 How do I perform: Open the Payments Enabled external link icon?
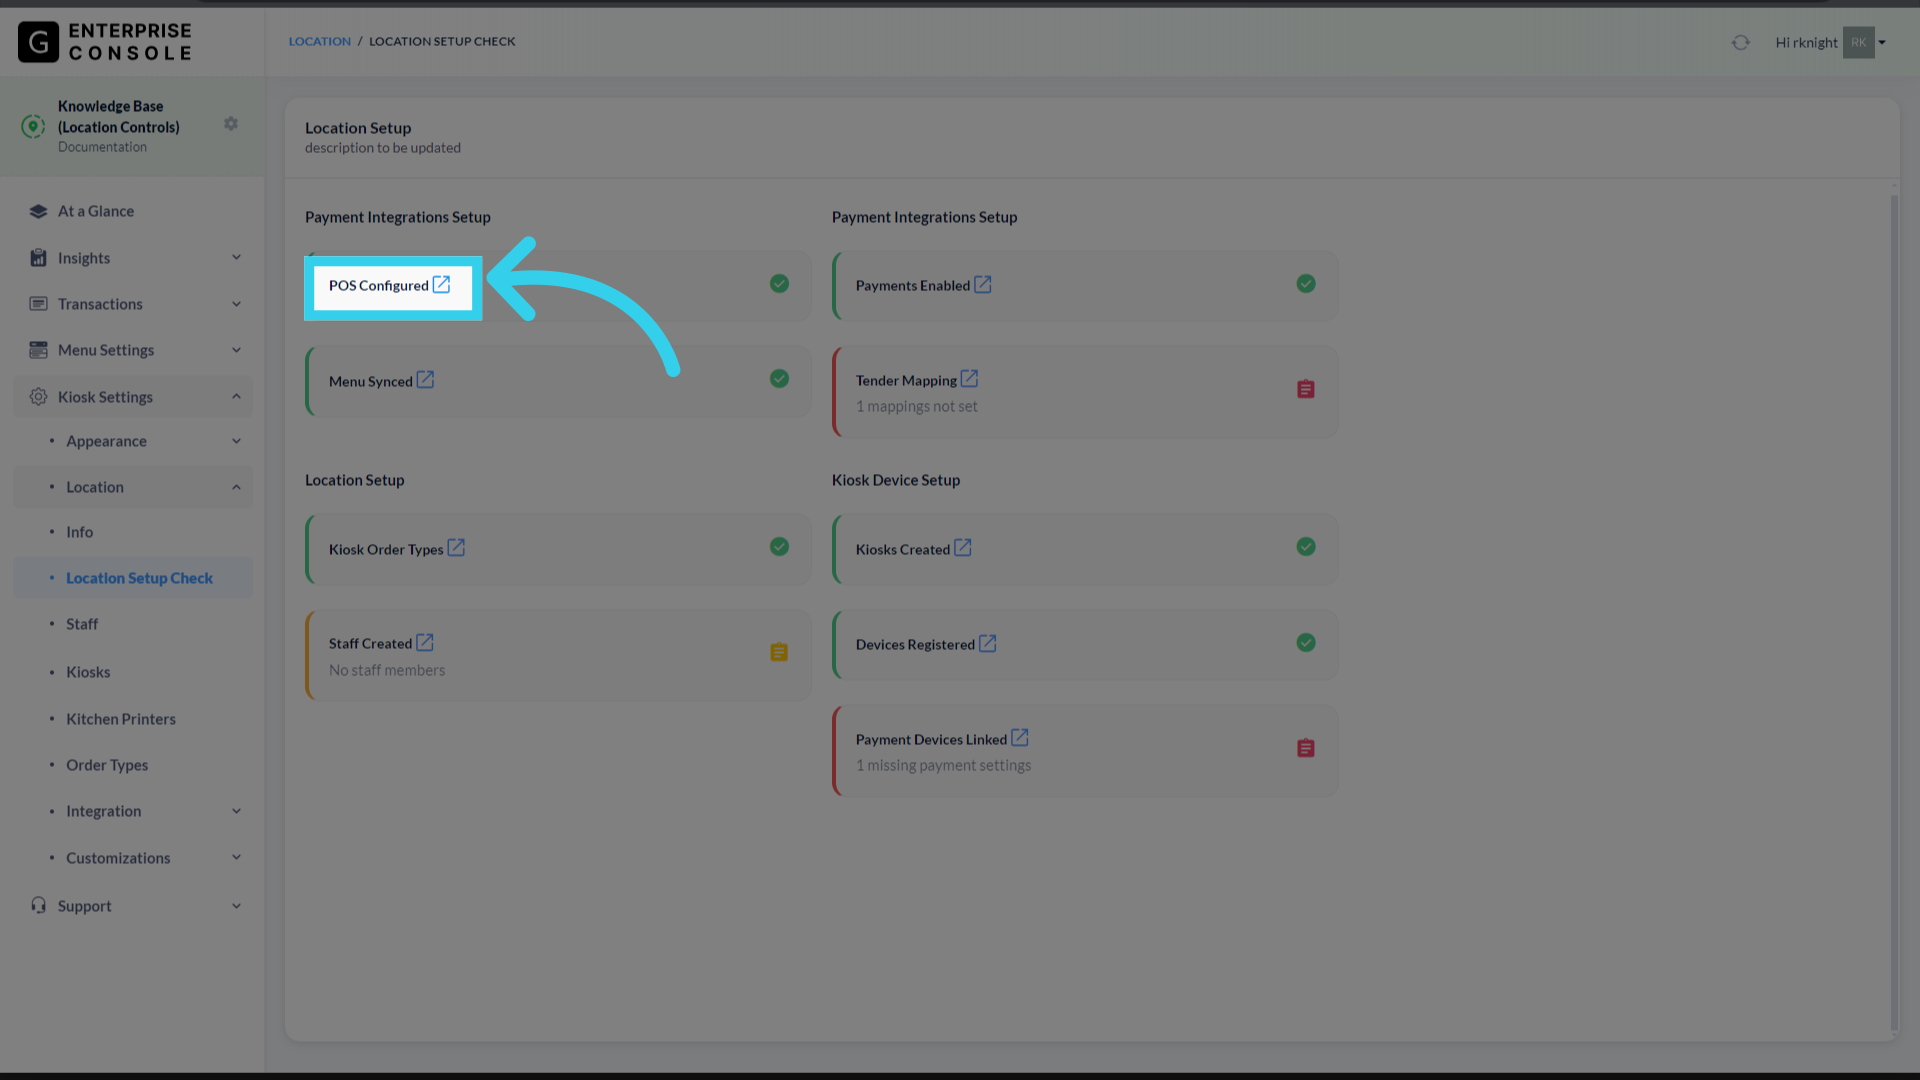983,284
